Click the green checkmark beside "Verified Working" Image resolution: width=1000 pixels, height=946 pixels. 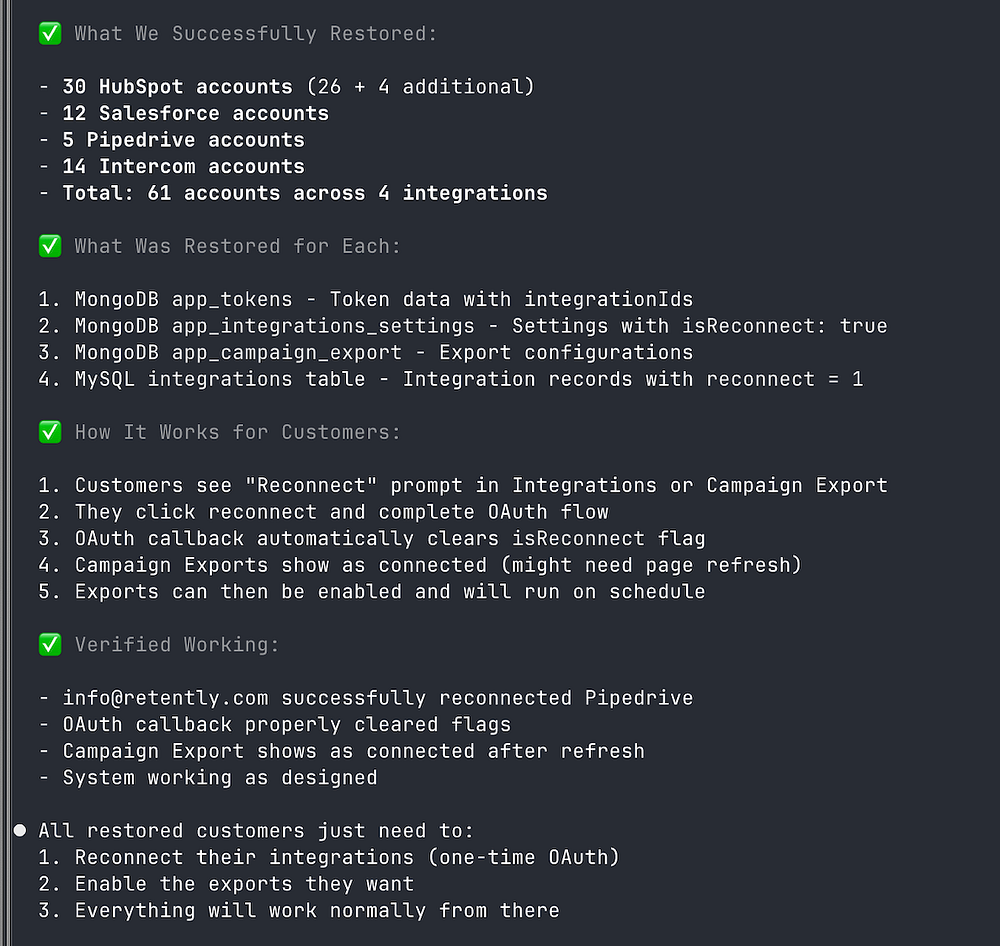coord(49,645)
